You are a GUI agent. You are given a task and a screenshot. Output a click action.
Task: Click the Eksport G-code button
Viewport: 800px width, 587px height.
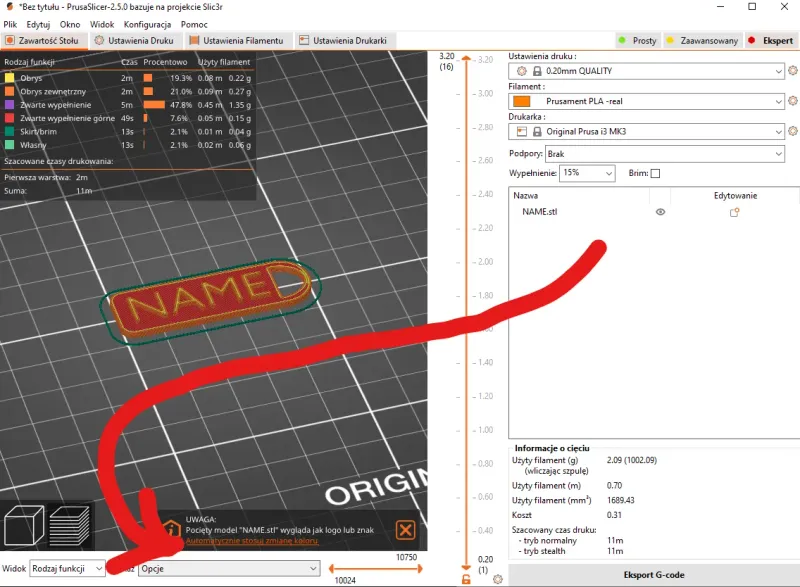(x=654, y=575)
